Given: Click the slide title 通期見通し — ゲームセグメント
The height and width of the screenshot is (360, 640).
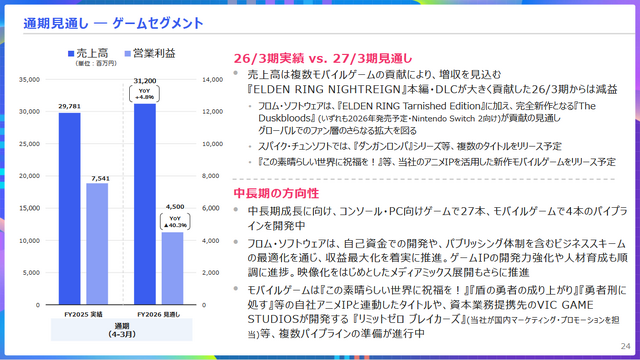Looking at the screenshot, I should (113, 23).
